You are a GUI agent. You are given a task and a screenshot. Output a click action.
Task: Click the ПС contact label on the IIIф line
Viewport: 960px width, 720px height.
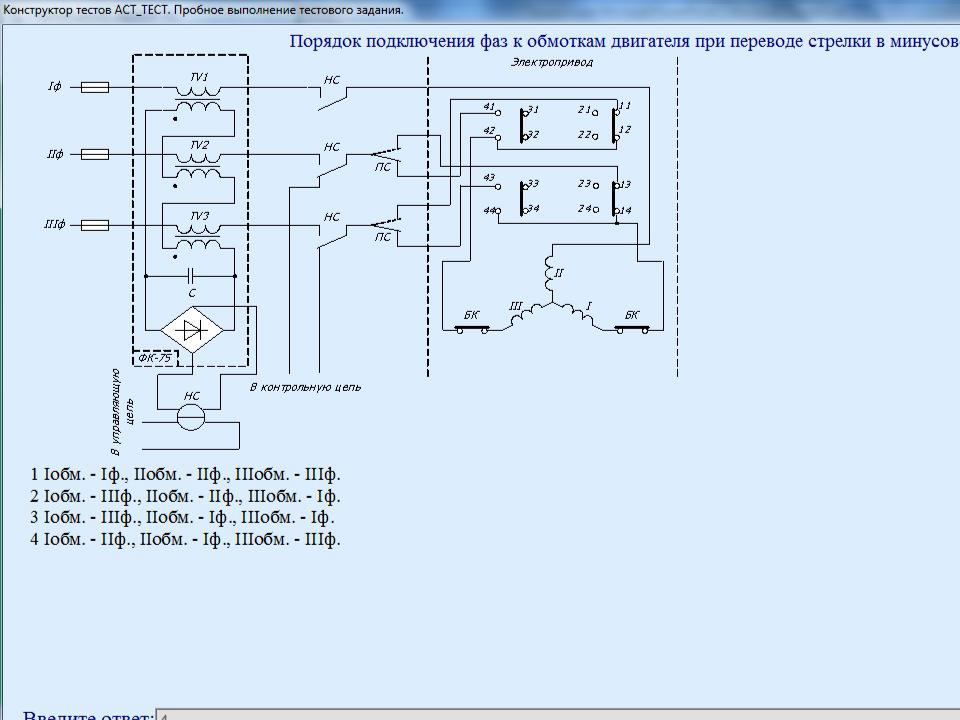point(383,237)
